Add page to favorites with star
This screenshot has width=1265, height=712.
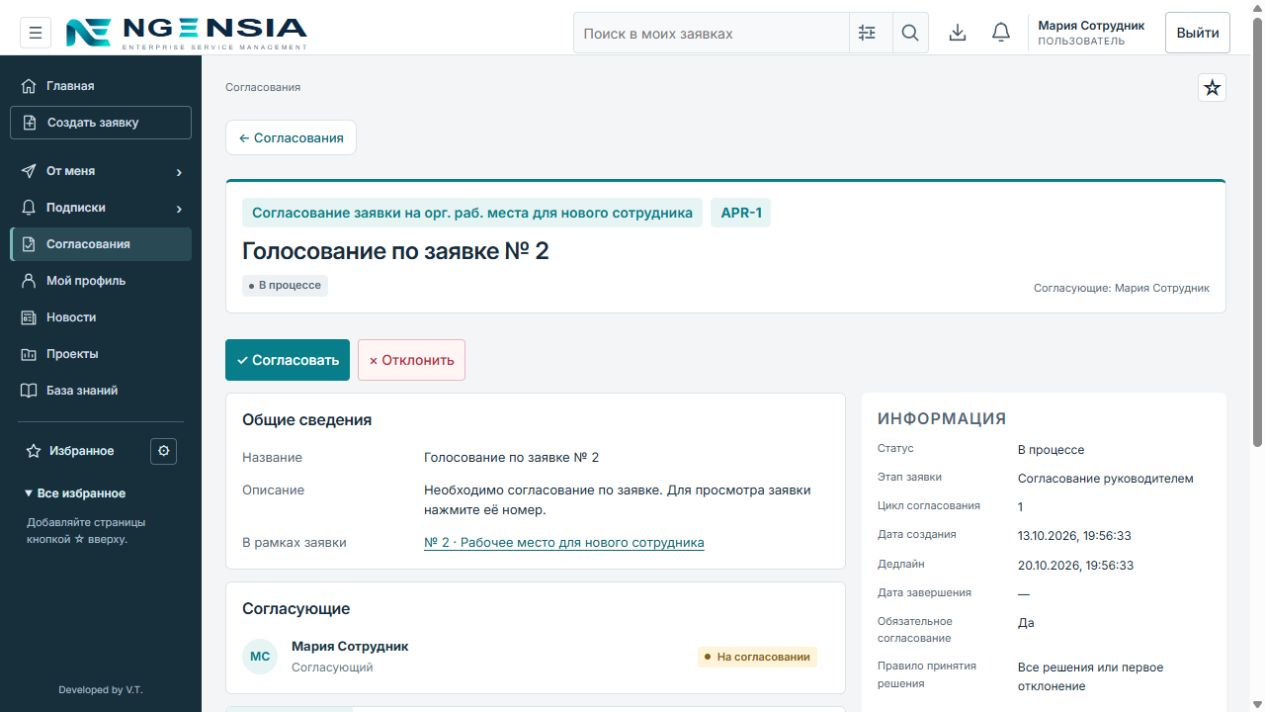pos(1212,88)
